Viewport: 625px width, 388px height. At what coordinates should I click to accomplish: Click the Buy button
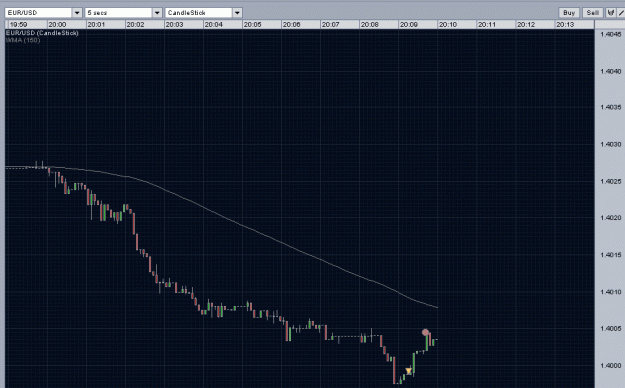click(x=569, y=13)
